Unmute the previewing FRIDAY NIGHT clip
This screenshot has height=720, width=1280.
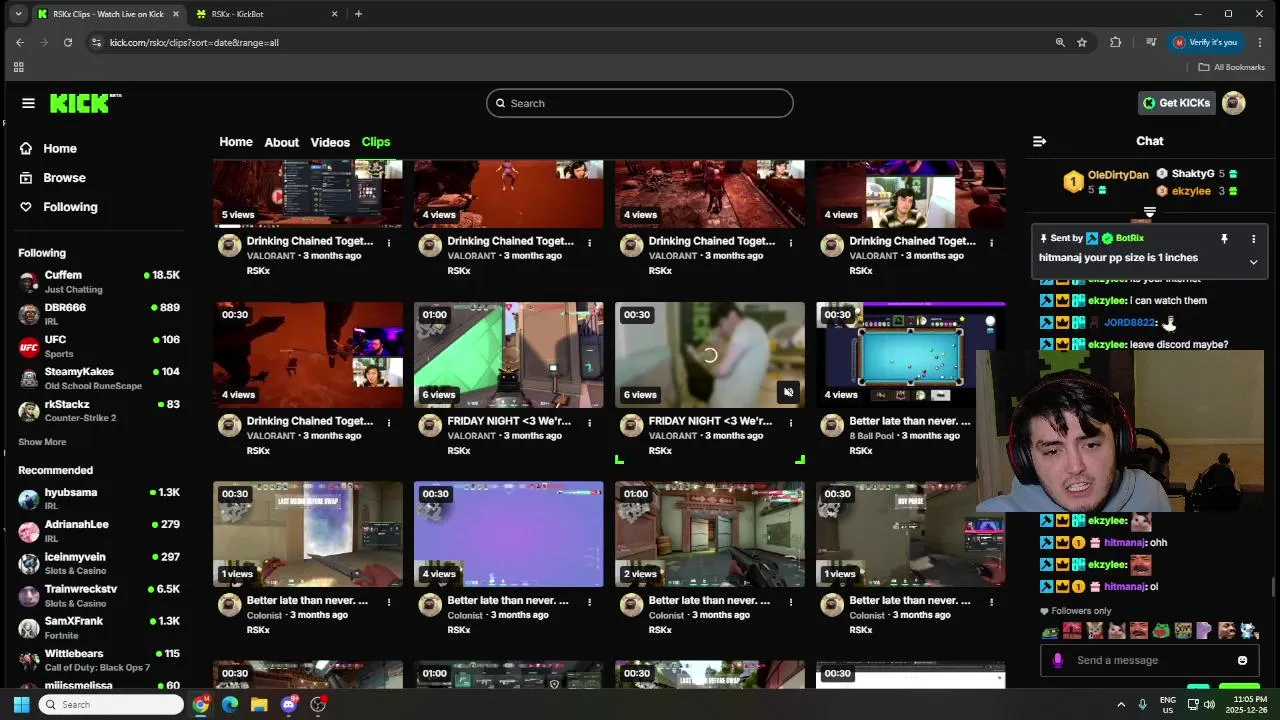click(788, 392)
